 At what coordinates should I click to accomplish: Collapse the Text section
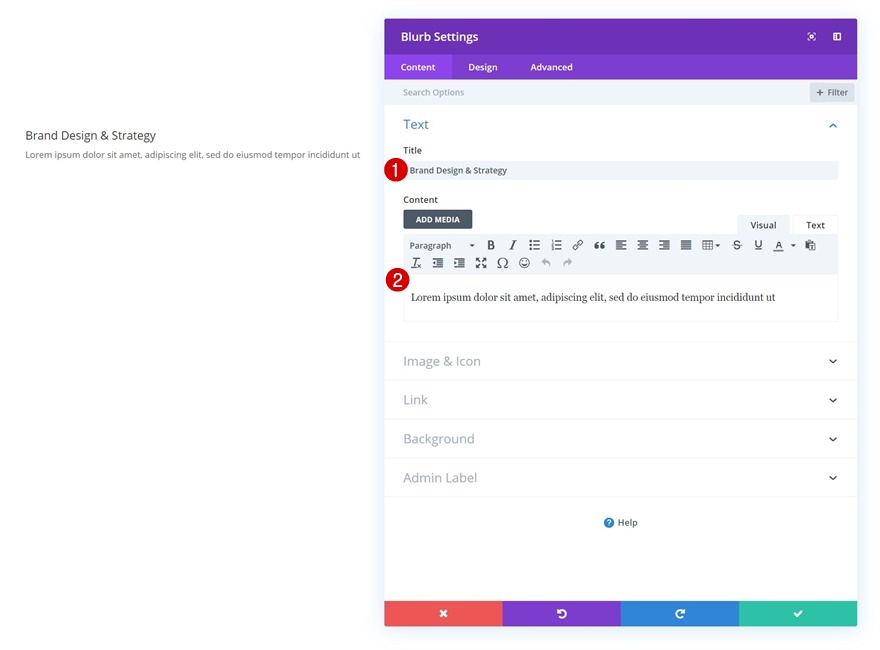coord(833,125)
